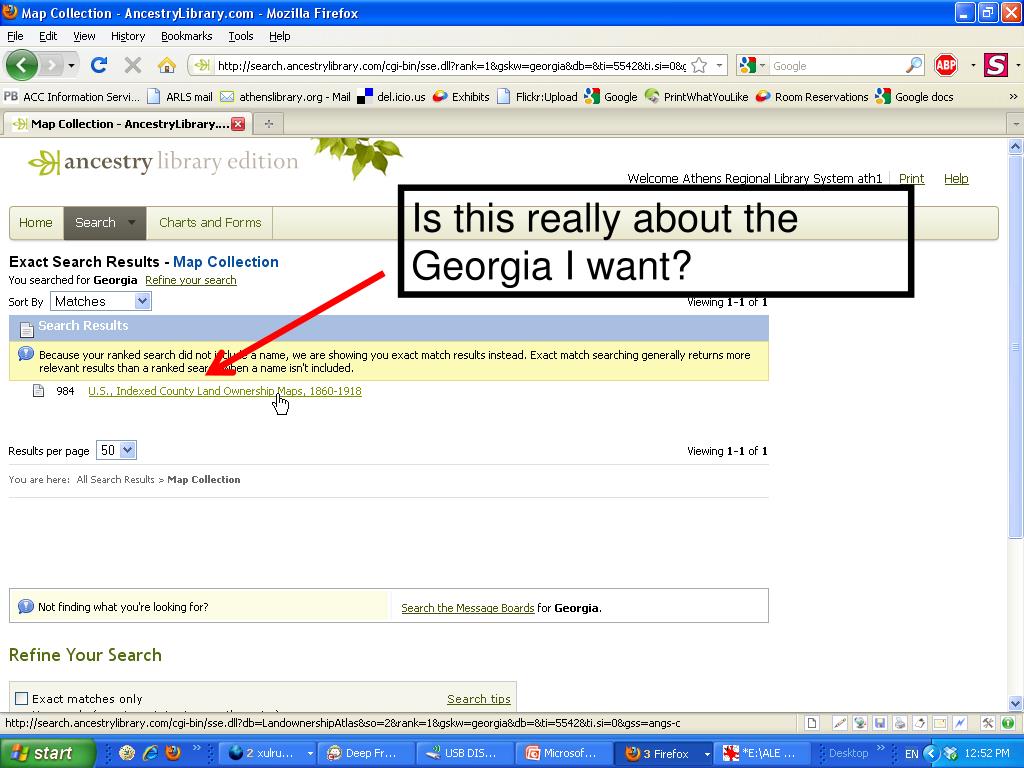Switch to the Home tab on Ancestry
1024x768 pixels.
coord(36,223)
